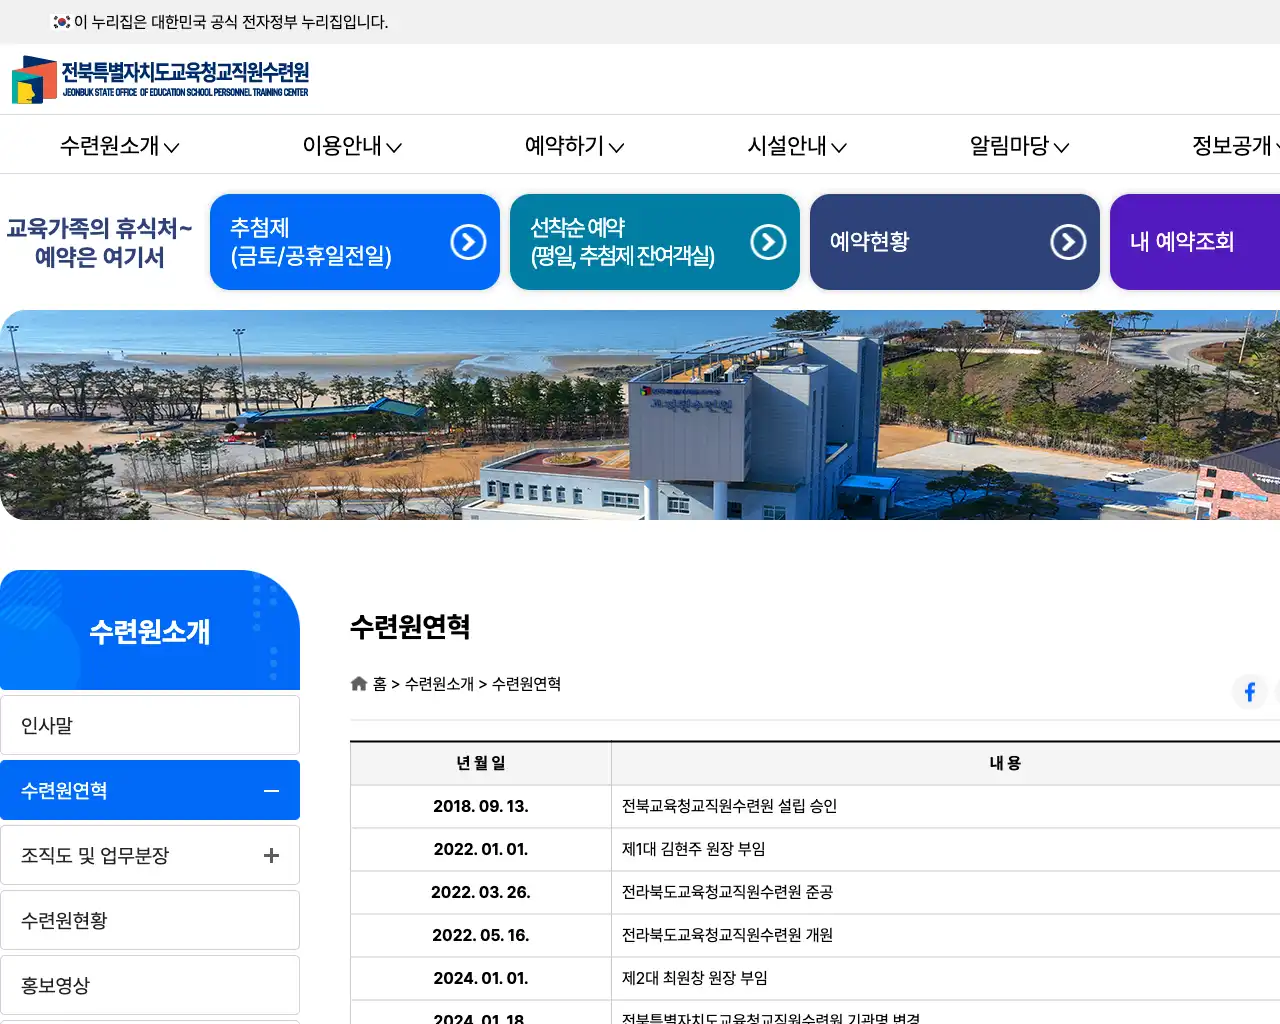Open the 정보공개 dropdown menu
Image resolution: width=1280 pixels, height=1024 pixels.
point(1235,146)
